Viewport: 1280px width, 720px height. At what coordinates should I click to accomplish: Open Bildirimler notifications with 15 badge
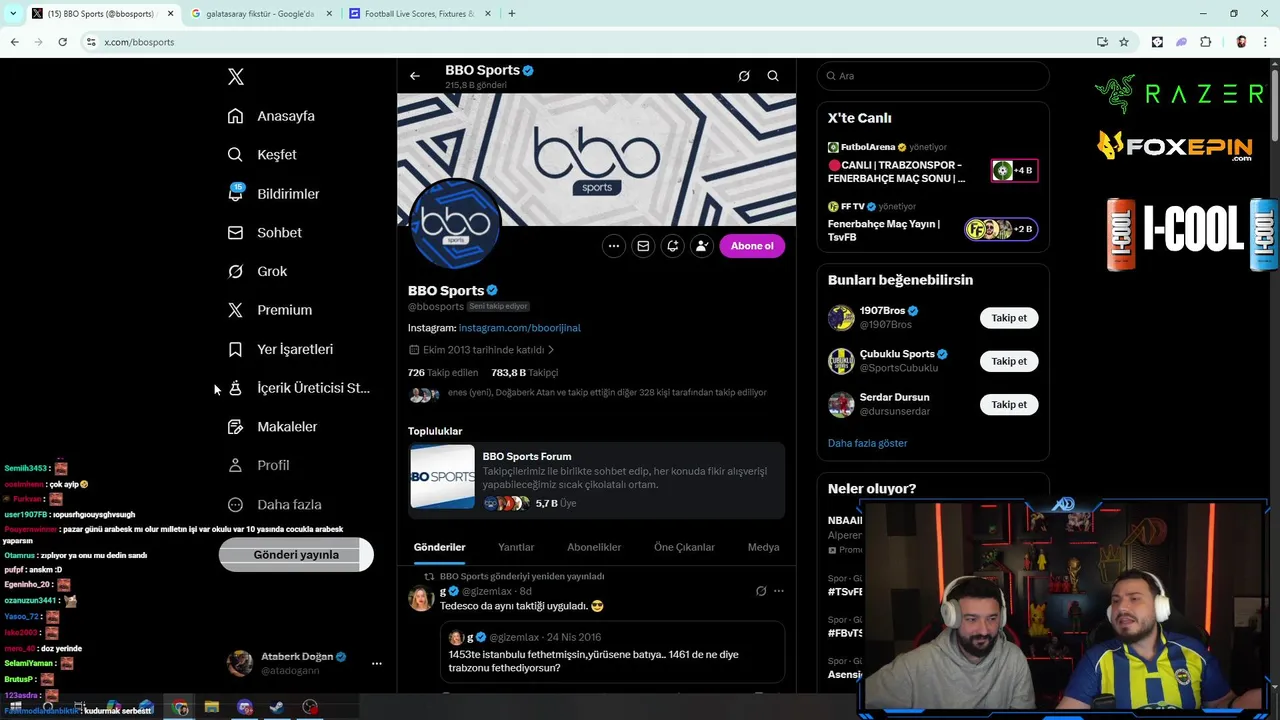pos(273,194)
